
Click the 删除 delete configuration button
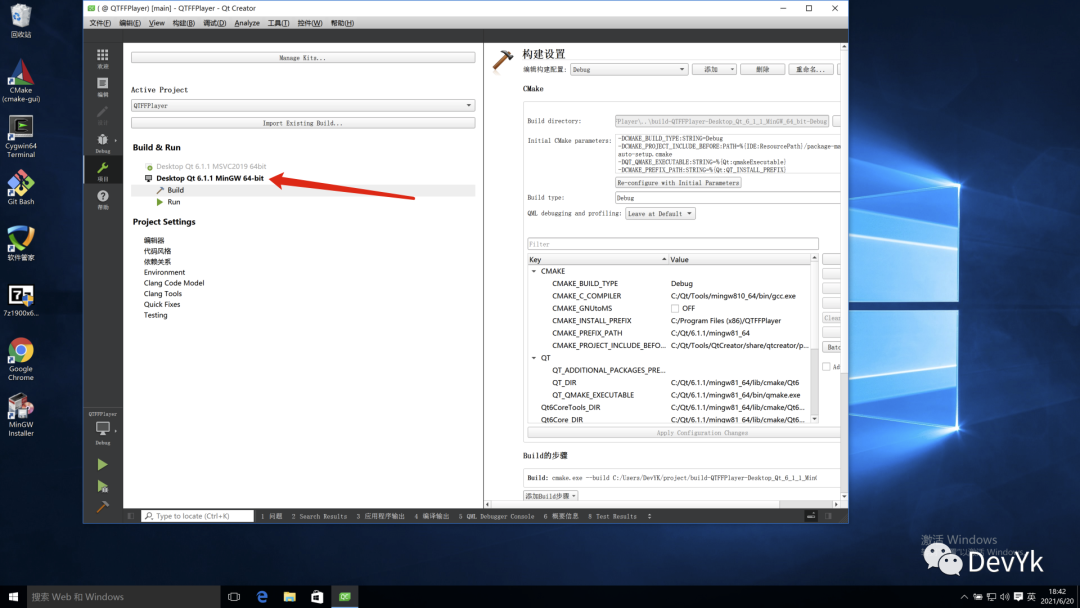tap(762, 70)
